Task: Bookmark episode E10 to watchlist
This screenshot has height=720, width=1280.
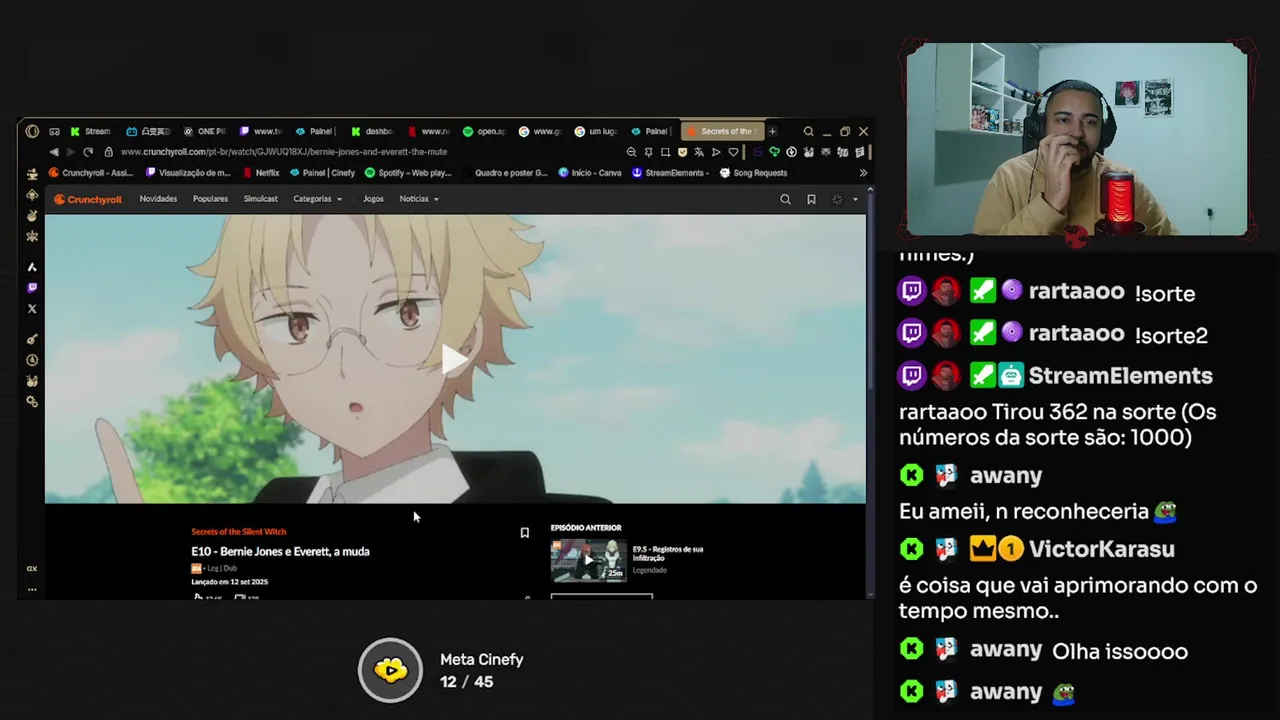Action: click(x=524, y=533)
